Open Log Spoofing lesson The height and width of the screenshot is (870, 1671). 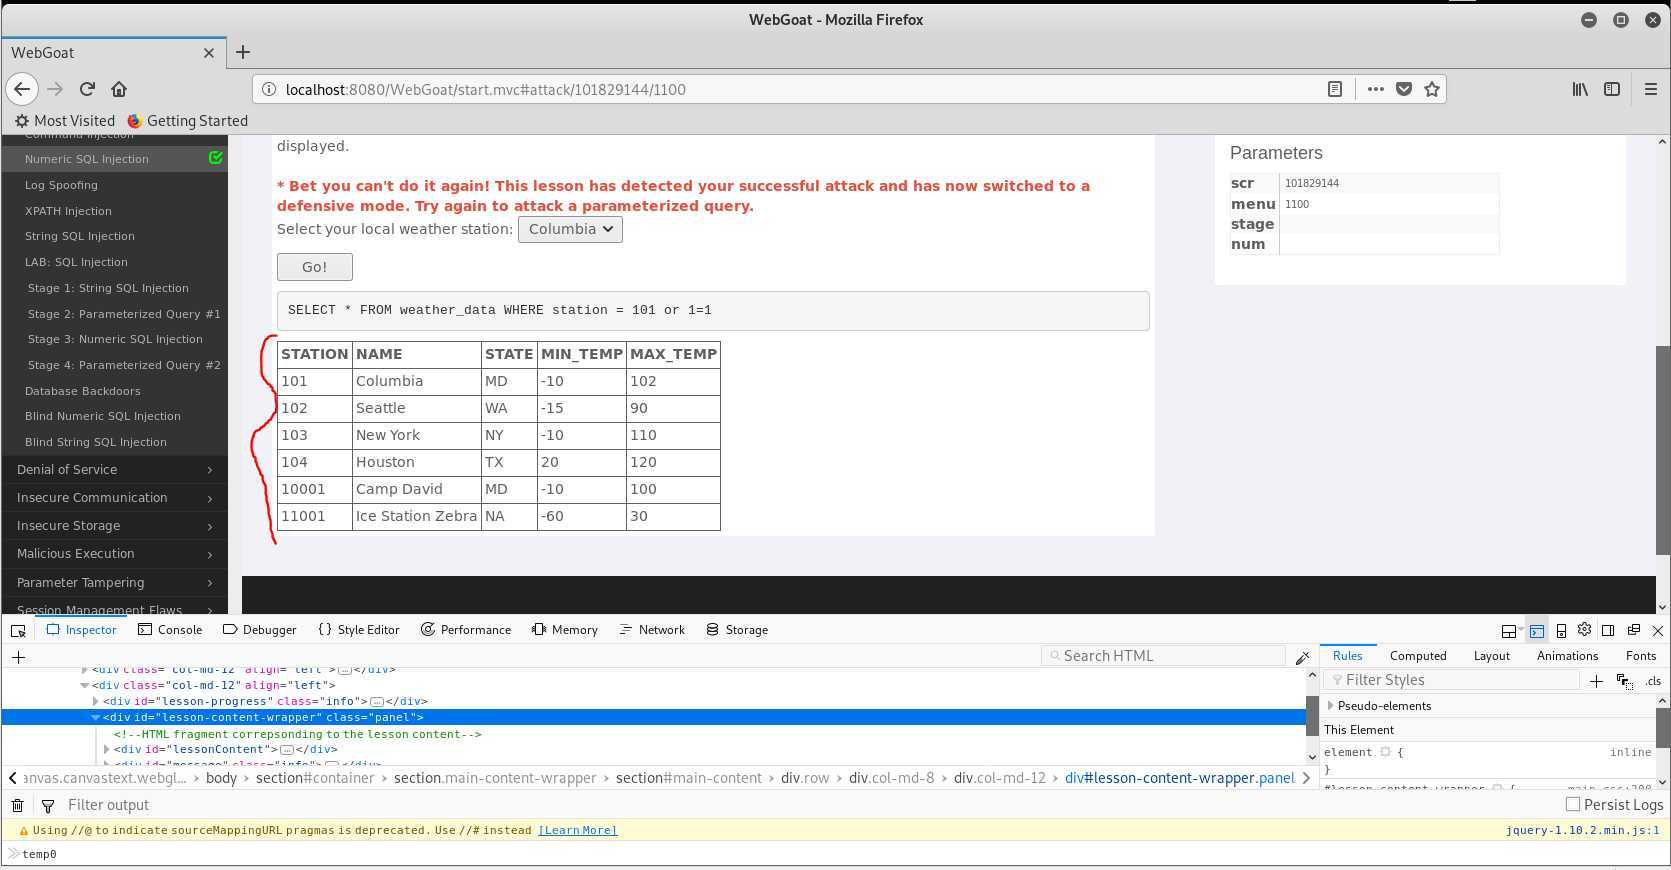[61, 185]
